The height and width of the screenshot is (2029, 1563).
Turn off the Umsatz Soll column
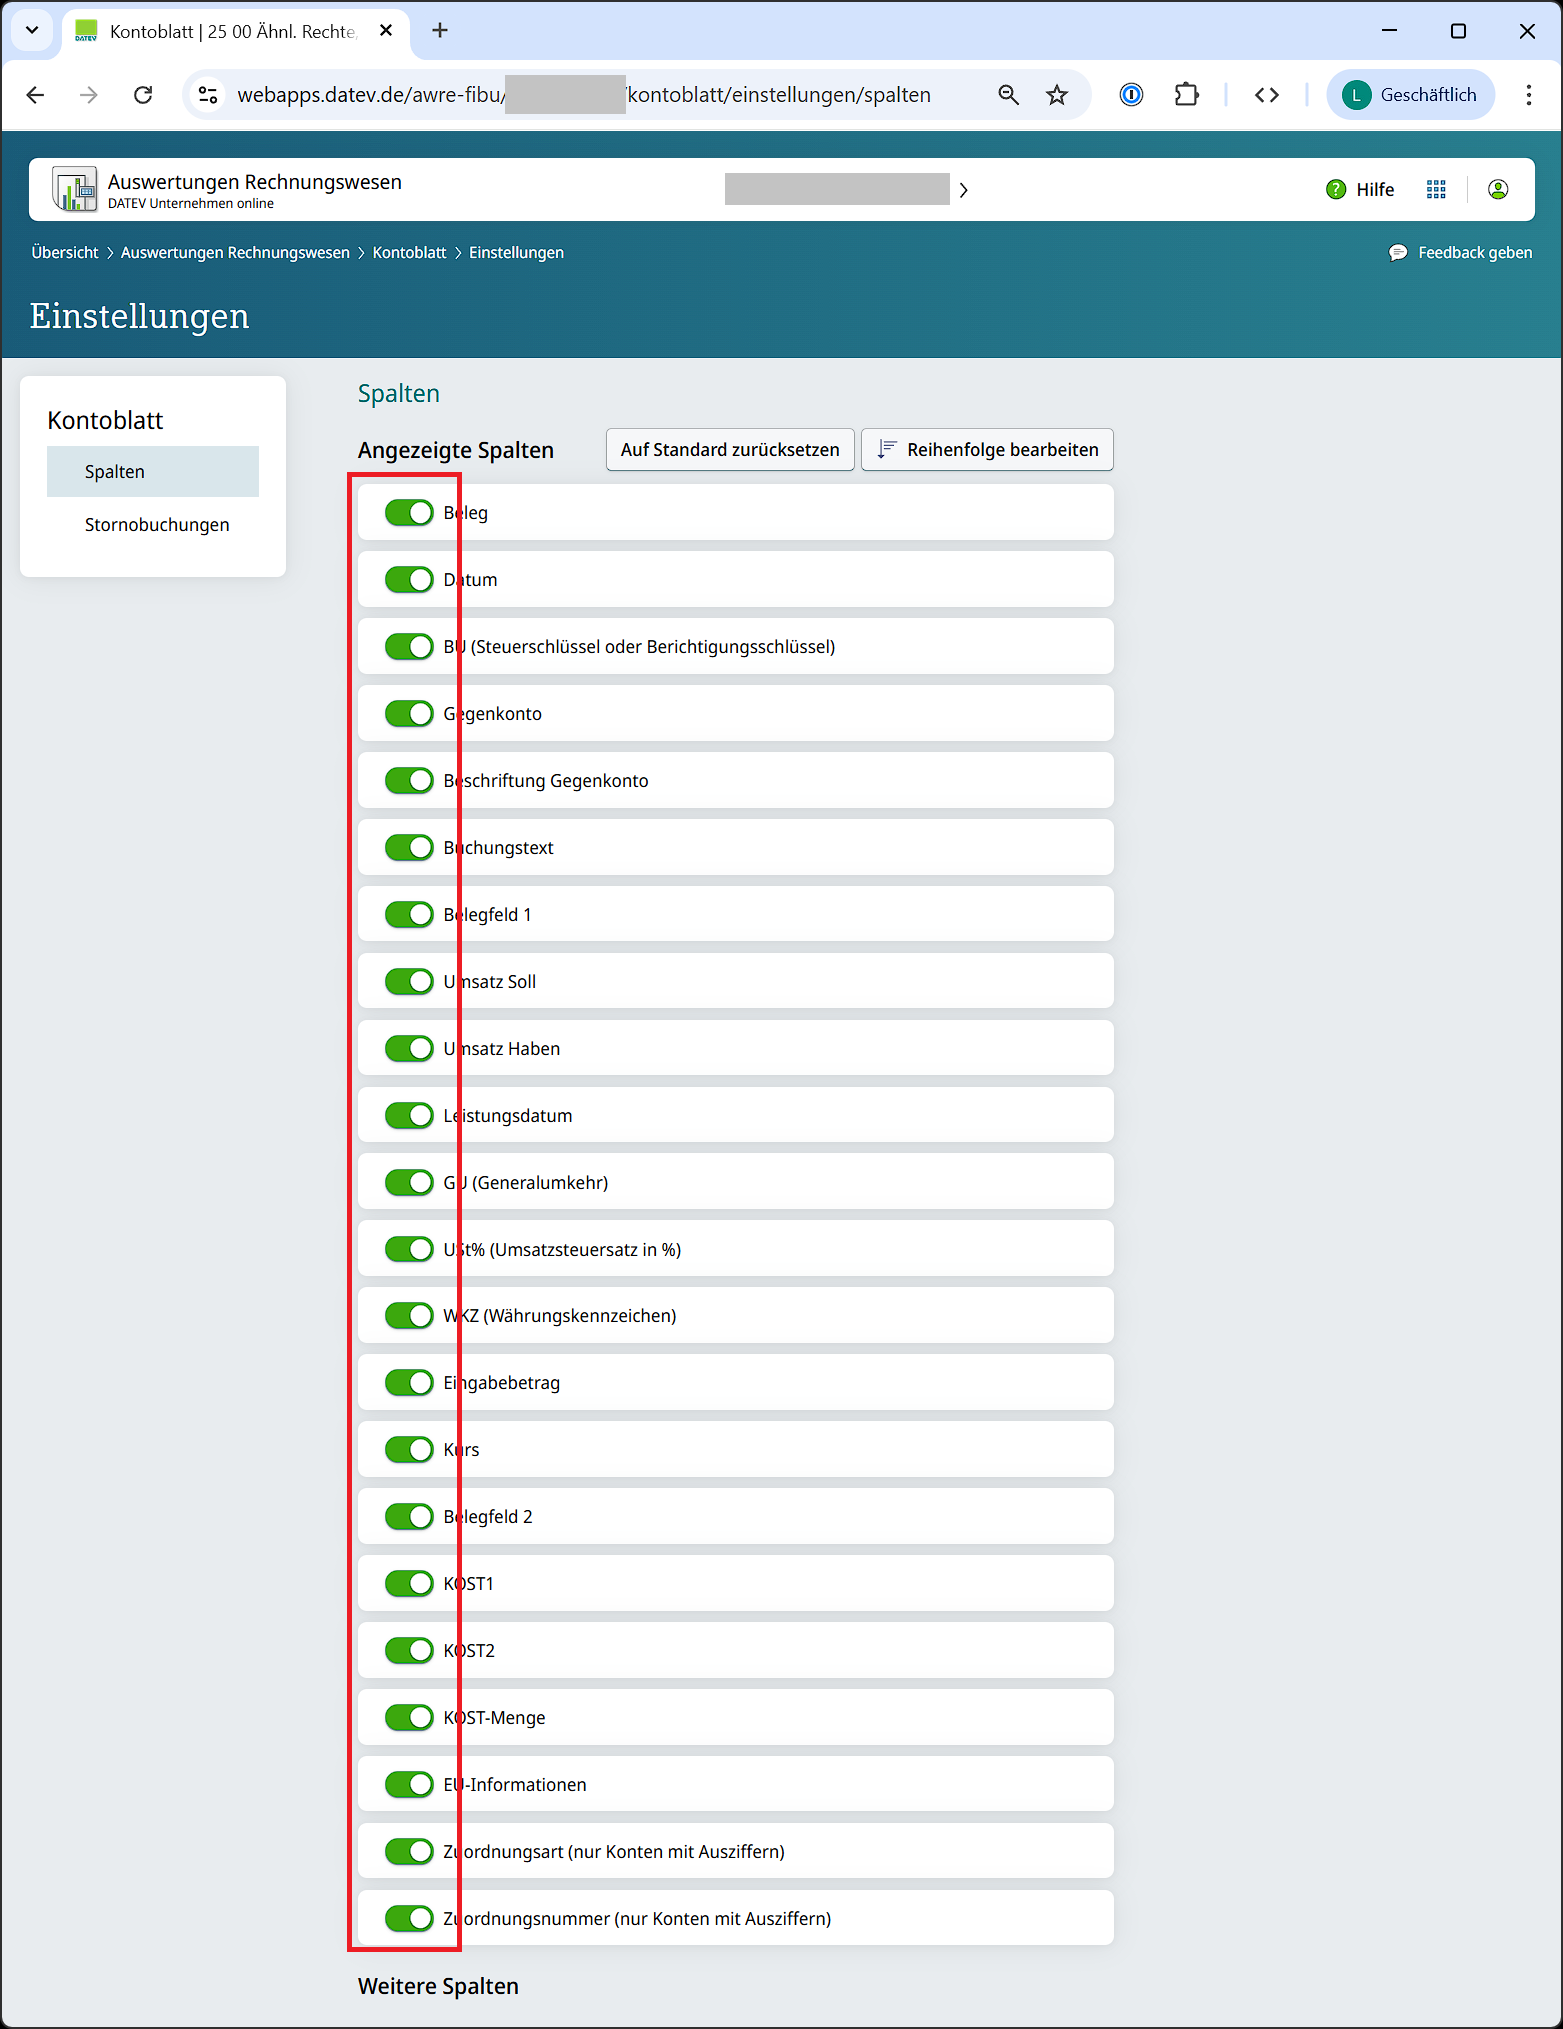tap(409, 982)
